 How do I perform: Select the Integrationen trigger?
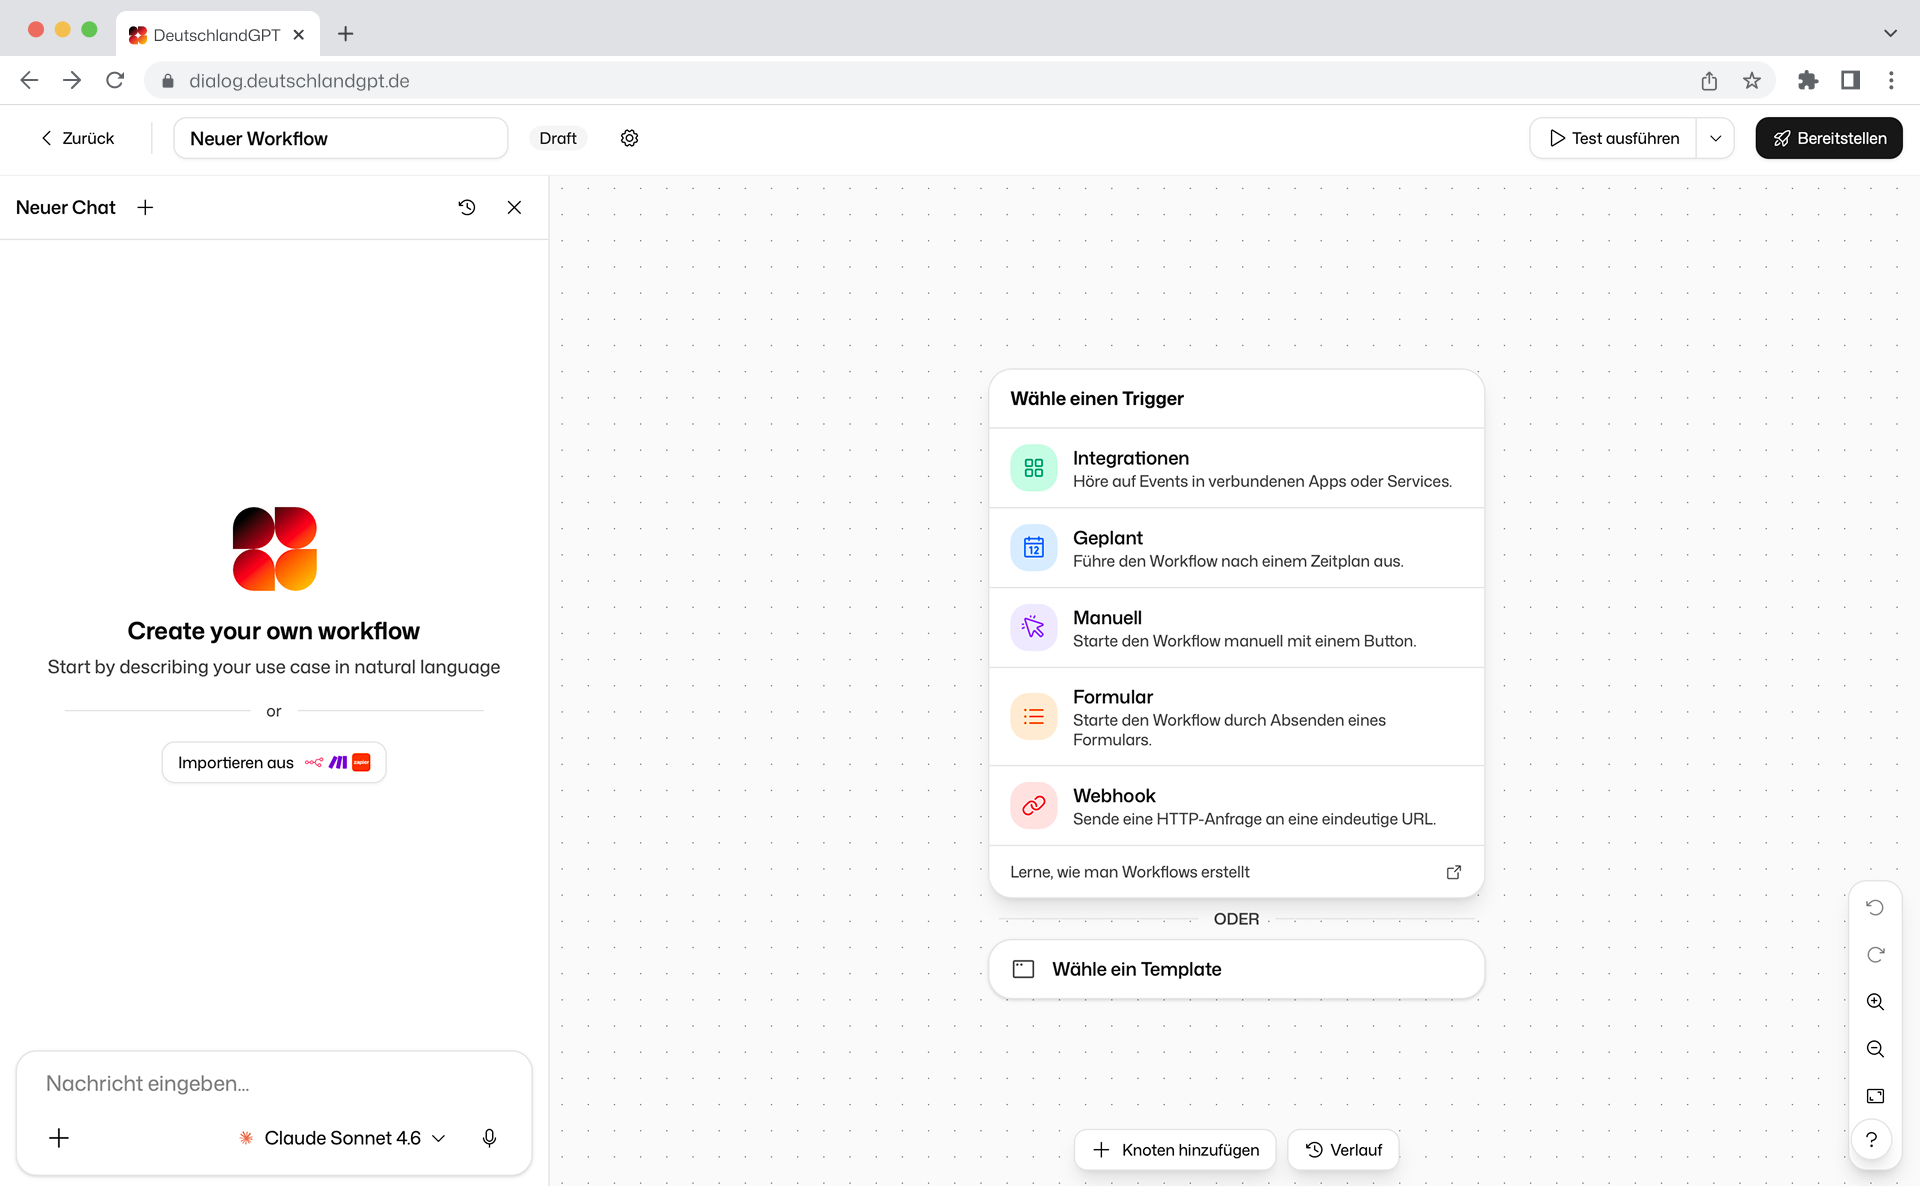pos(1236,468)
